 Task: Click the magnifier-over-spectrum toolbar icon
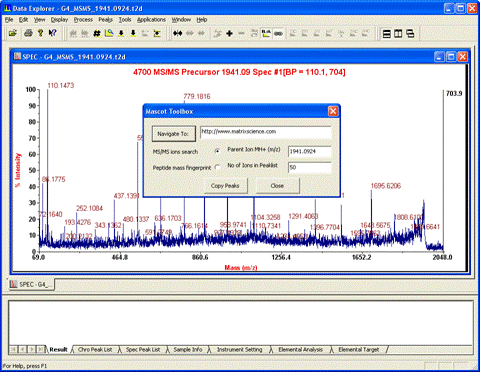click(109, 33)
